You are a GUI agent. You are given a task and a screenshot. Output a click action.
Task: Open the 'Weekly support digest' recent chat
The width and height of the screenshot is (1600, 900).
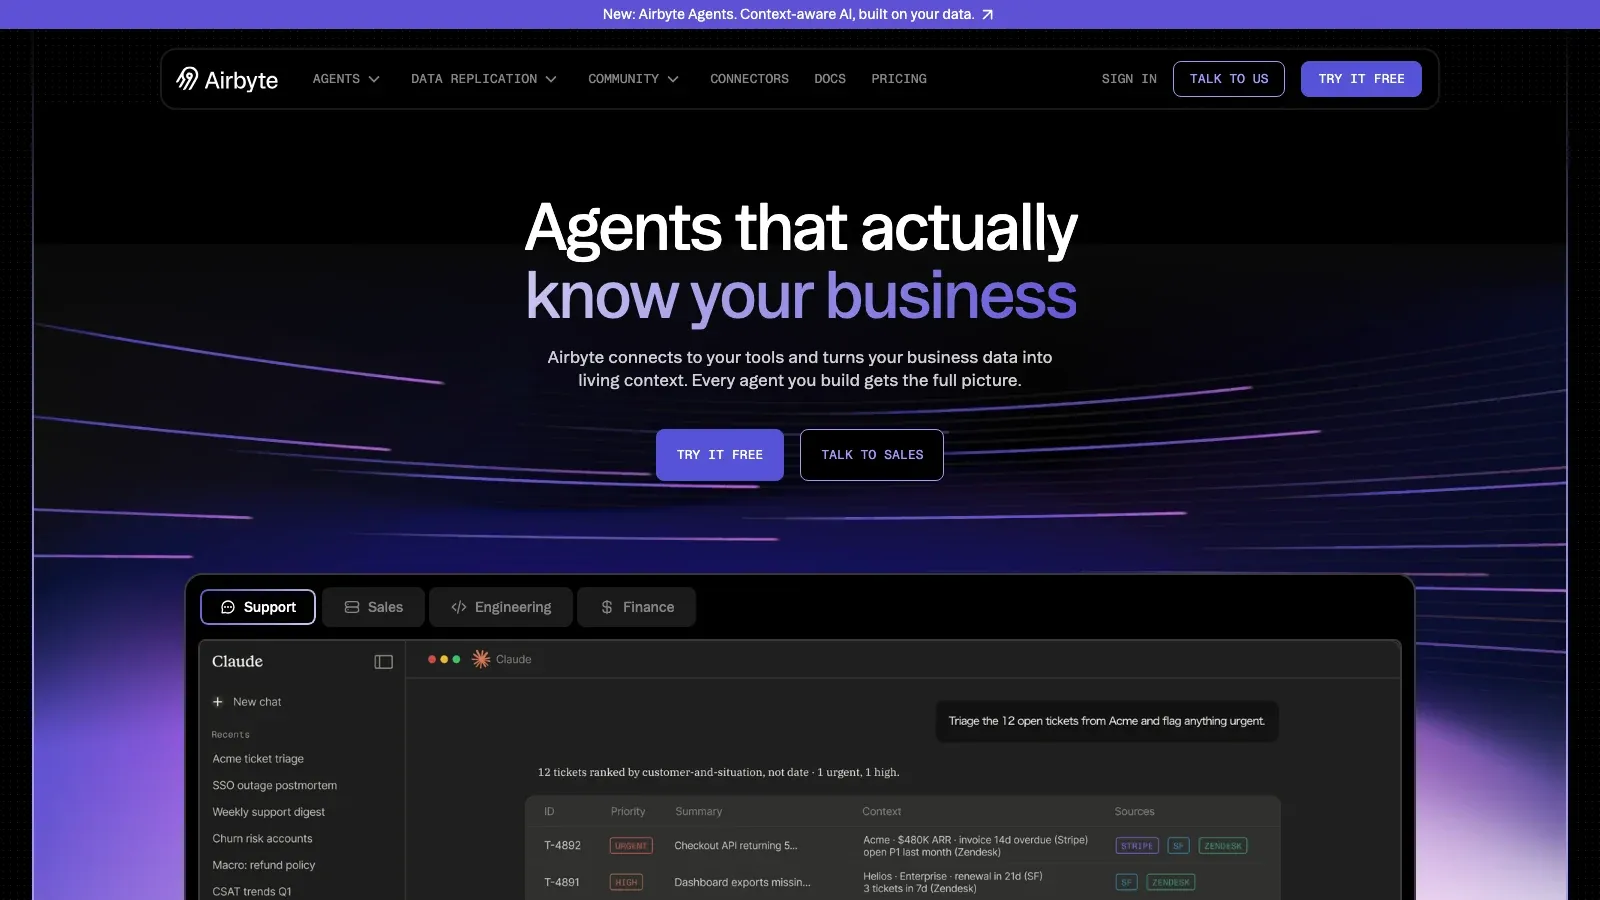tap(268, 812)
